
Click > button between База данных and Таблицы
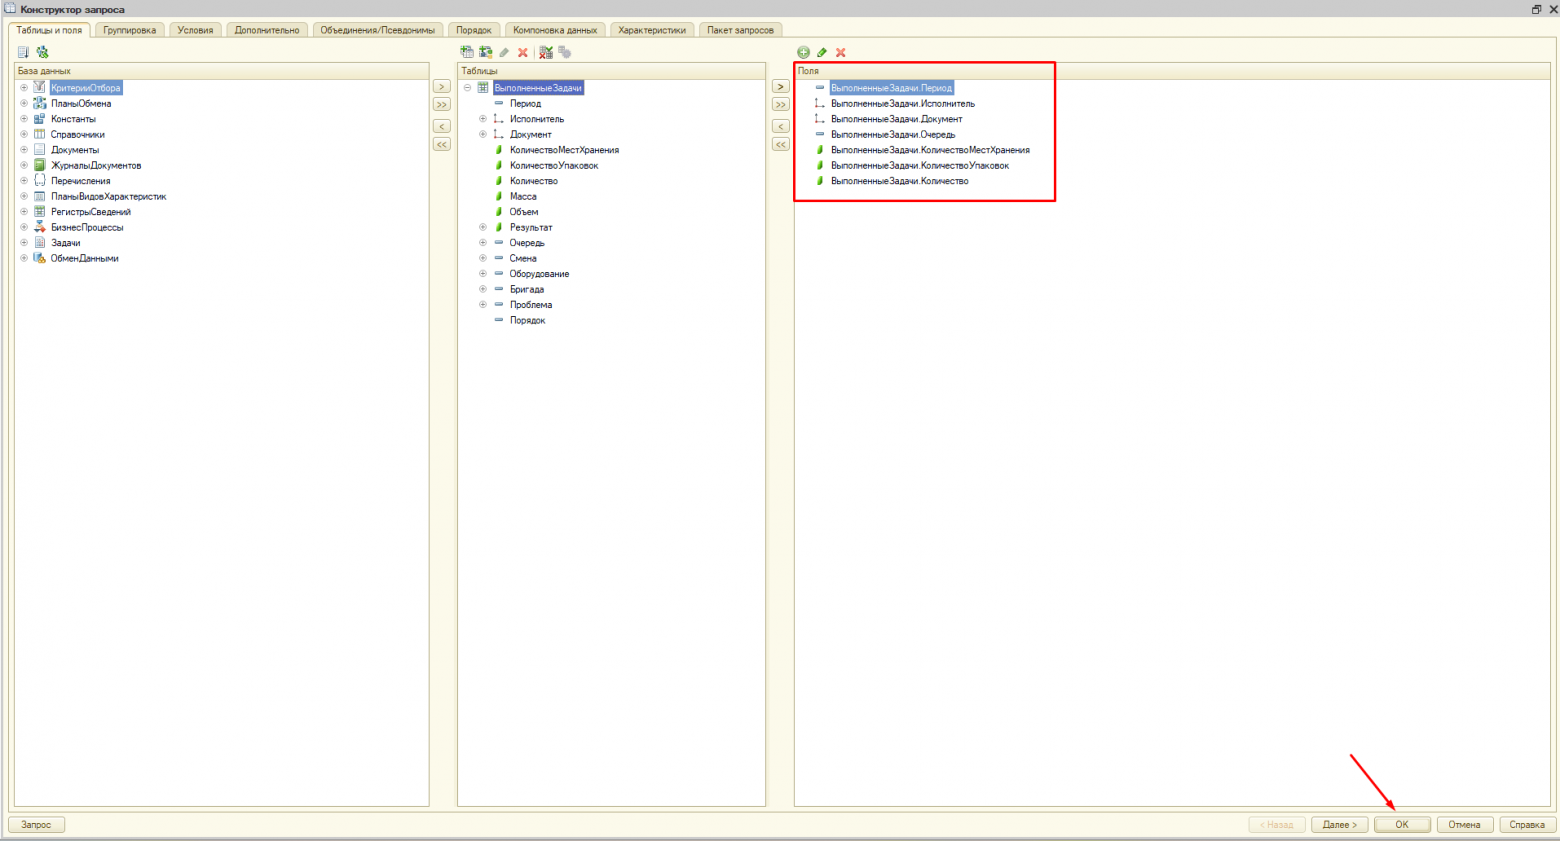[441, 87]
